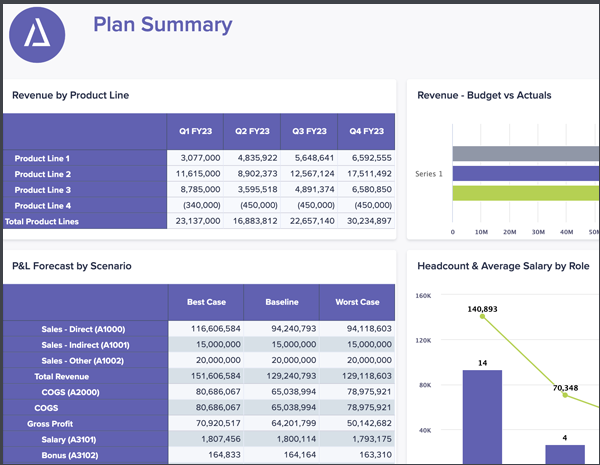Select the Sales - Indirect (A1001) row
The height and width of the screenshot is (465, 600).
199,344
